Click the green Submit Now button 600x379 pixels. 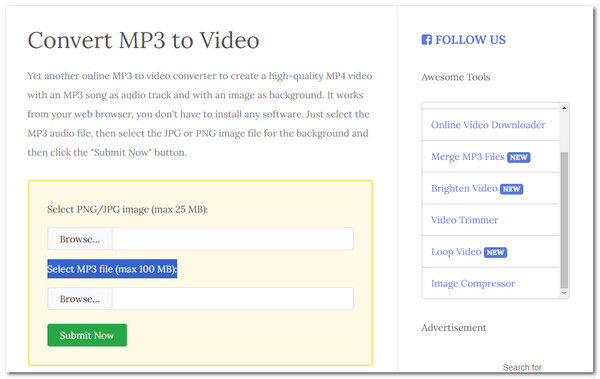87,335
